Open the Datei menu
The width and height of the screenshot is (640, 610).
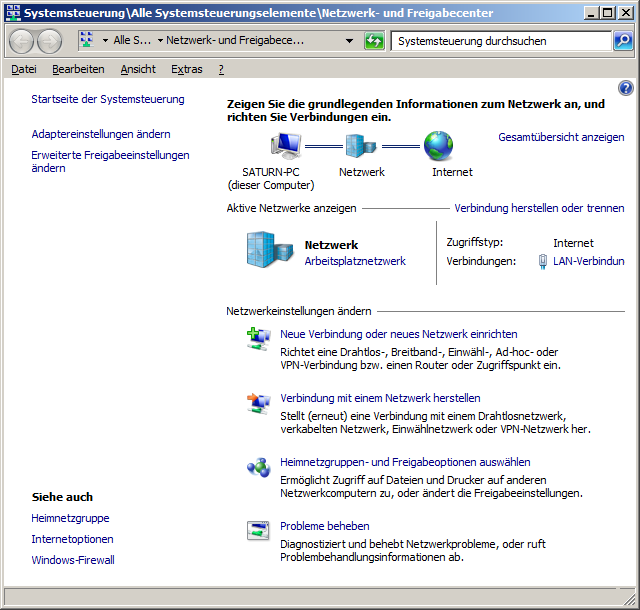tap(24, 69)
